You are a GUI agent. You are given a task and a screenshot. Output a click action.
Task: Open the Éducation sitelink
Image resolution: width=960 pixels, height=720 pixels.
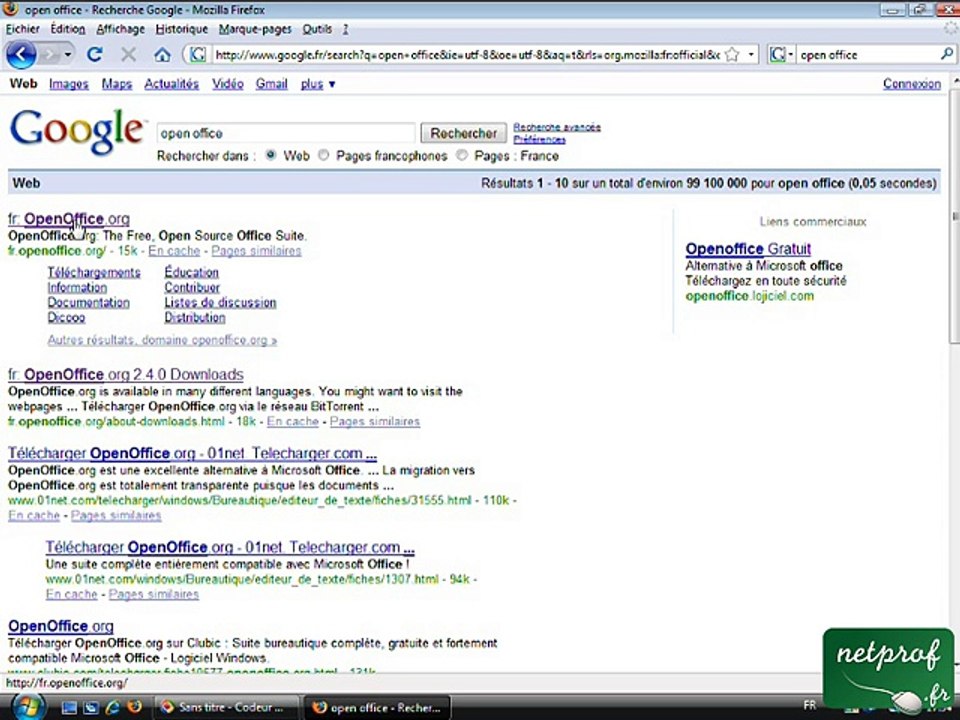(x=192, y=272)
